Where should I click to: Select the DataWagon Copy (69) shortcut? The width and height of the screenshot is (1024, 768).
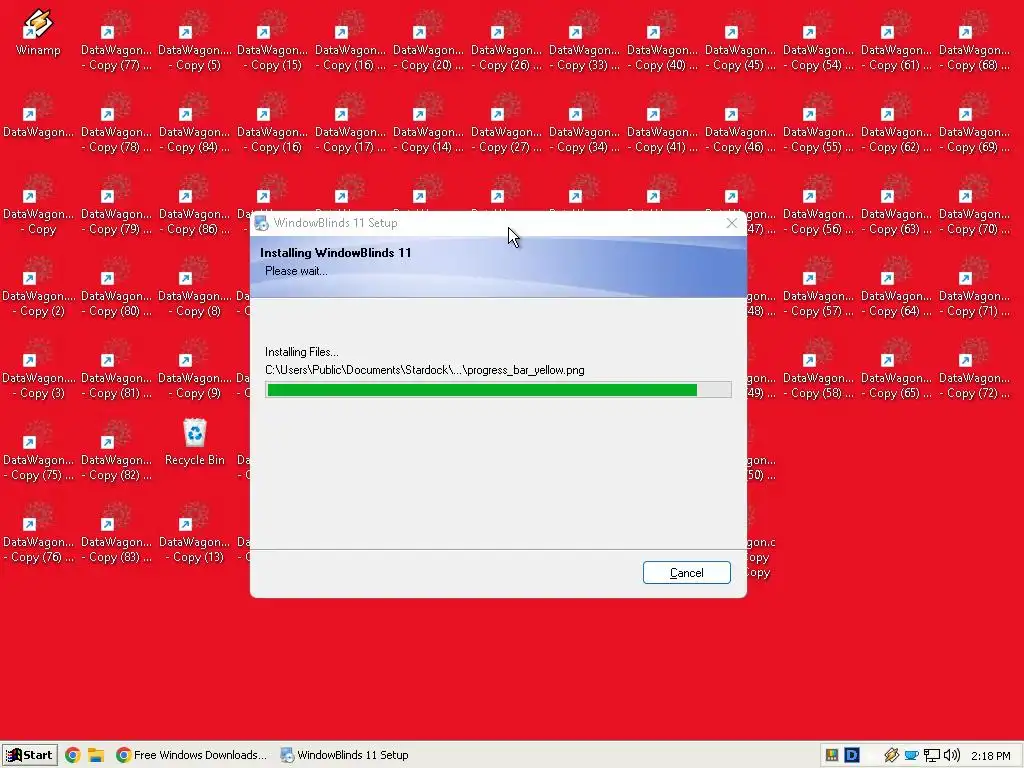tap(975, 124)
